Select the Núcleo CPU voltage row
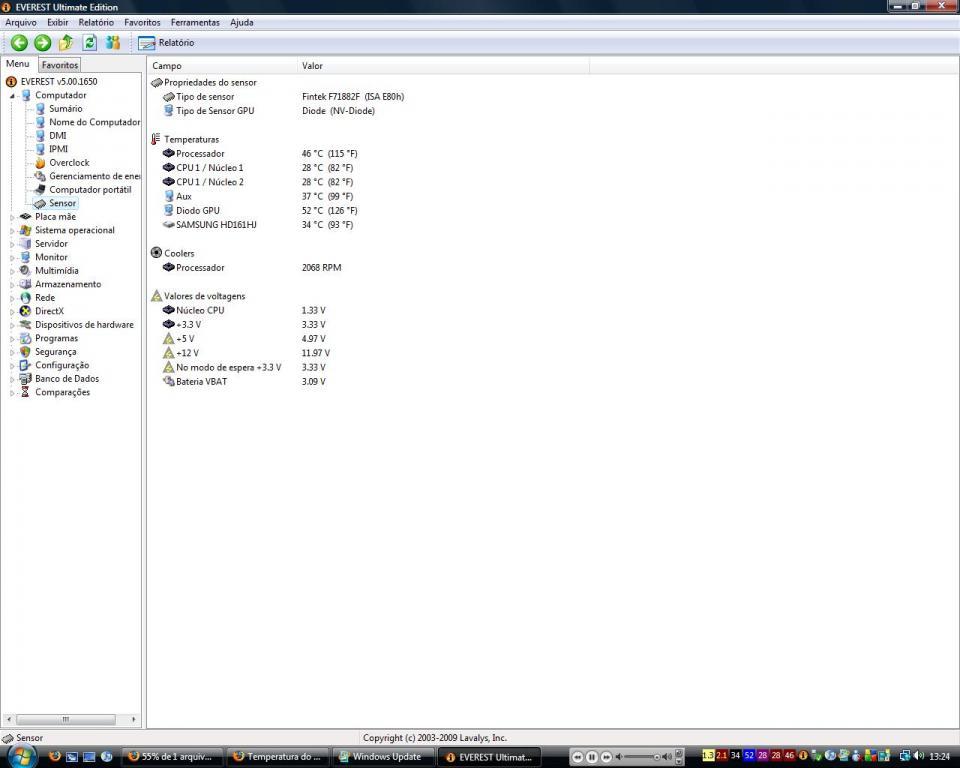The width and height of the screenshot is (960, 768). tap(244, 311)
